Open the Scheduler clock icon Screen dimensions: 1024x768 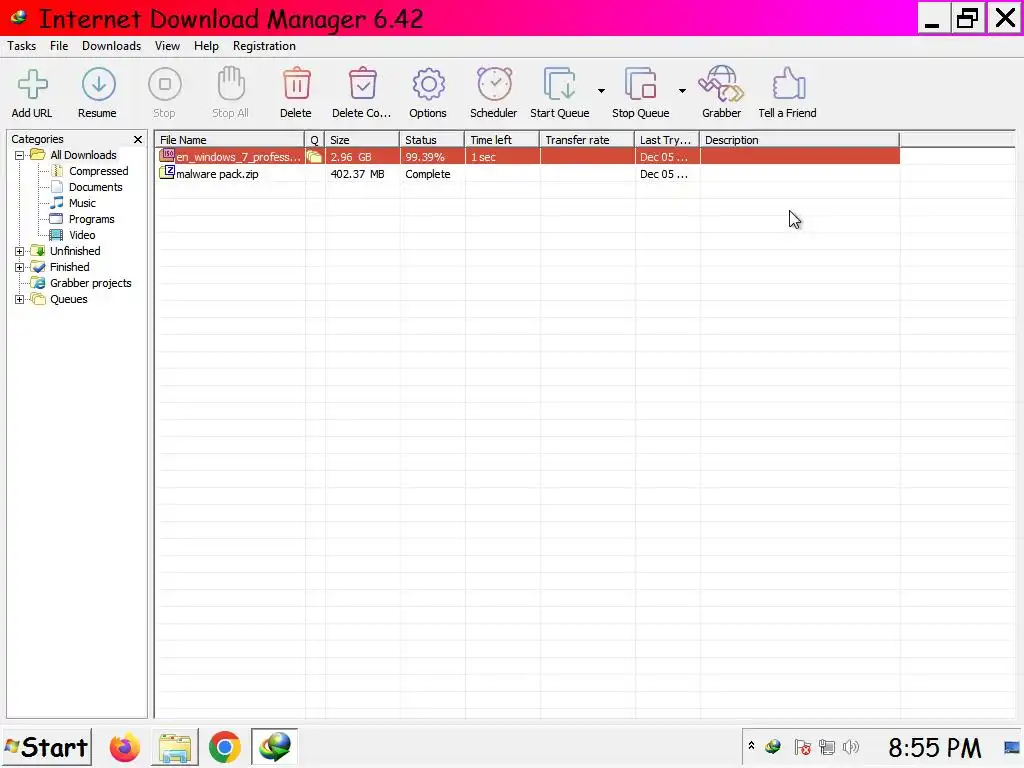[x=494, y=84]
